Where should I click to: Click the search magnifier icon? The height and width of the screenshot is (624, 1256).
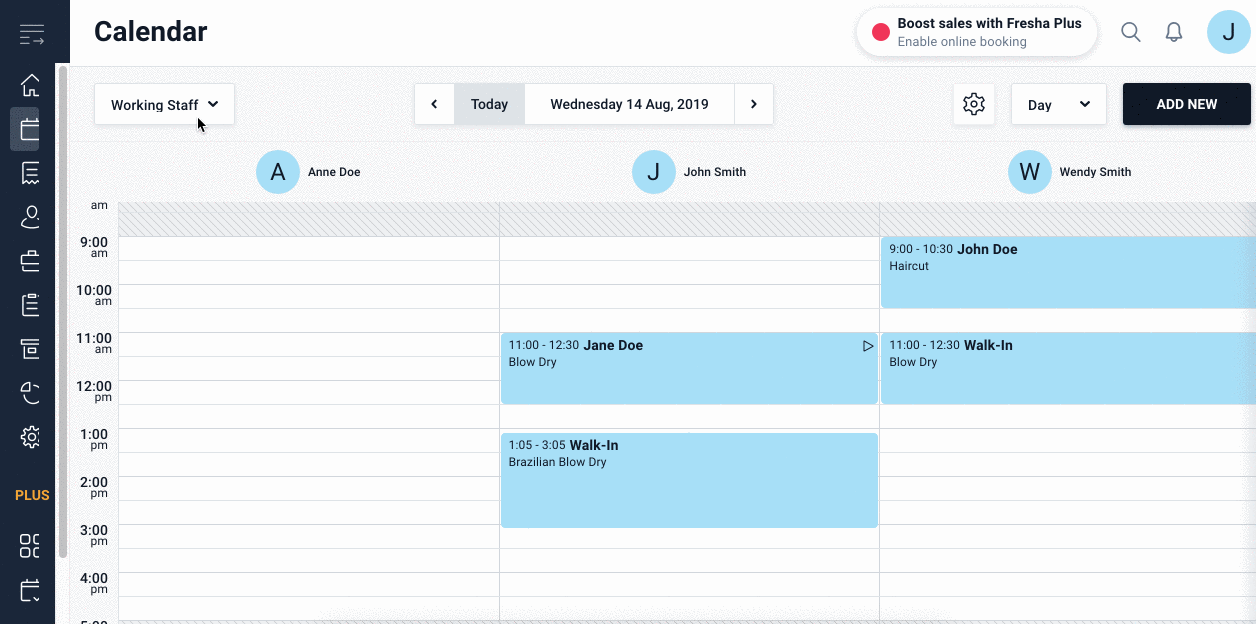[1131, 32]
